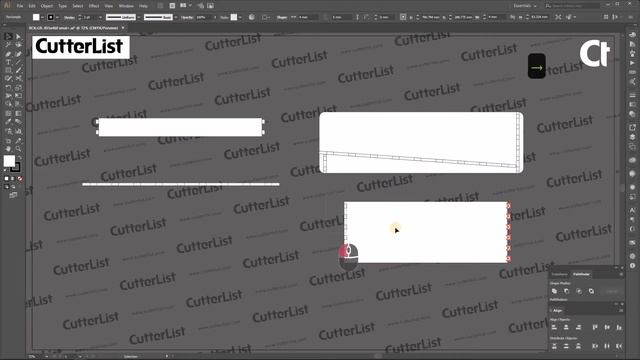Close the open document tab
The height and width of the screenshot is (360, 640).
coord(123,28)
